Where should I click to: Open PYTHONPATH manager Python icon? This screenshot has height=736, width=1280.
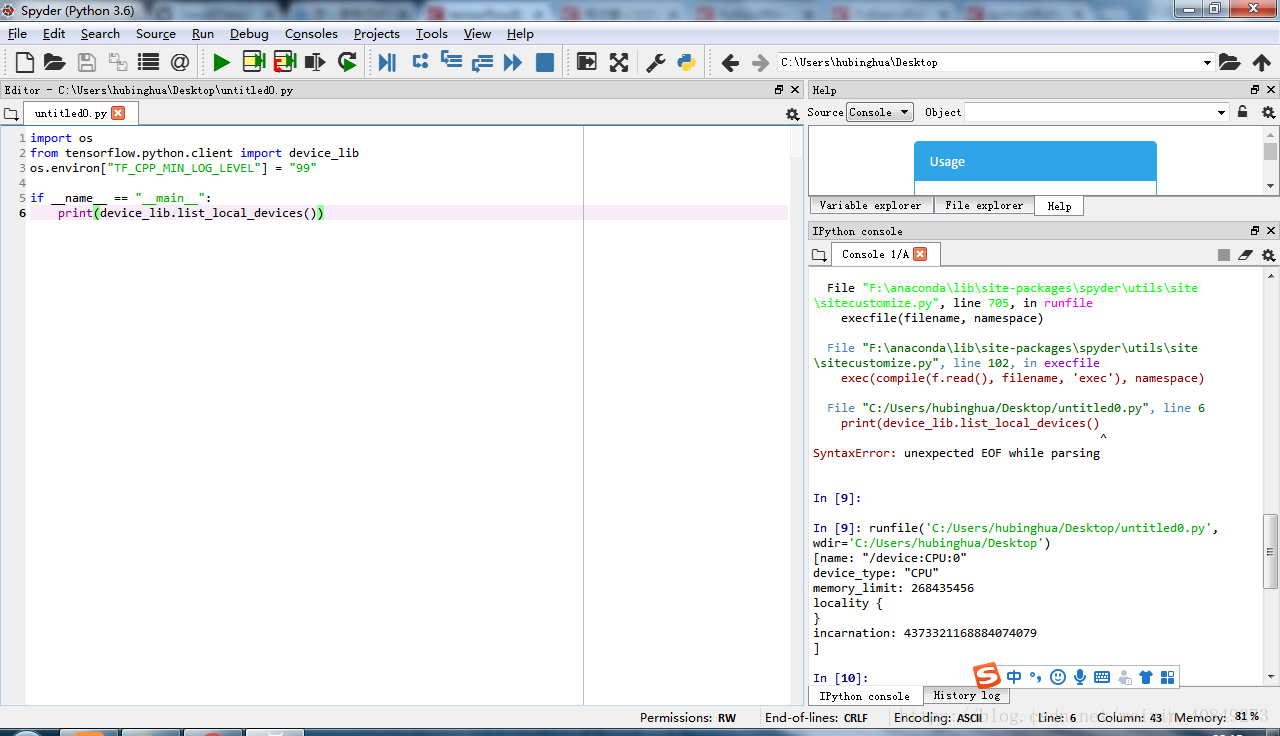point(686,63)
